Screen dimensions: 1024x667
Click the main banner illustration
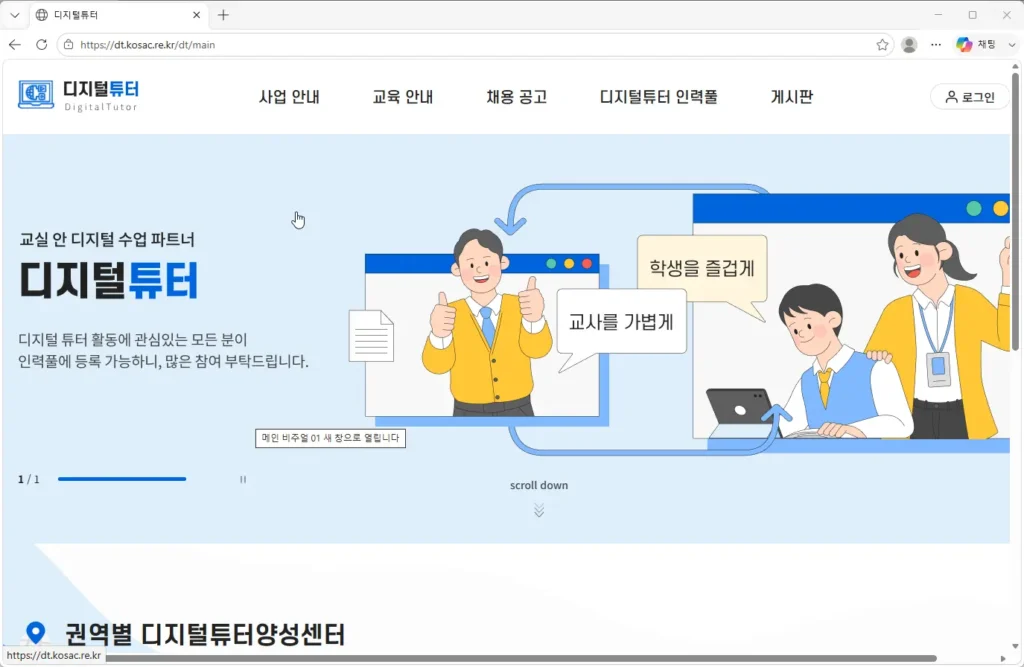click(679, 320)
